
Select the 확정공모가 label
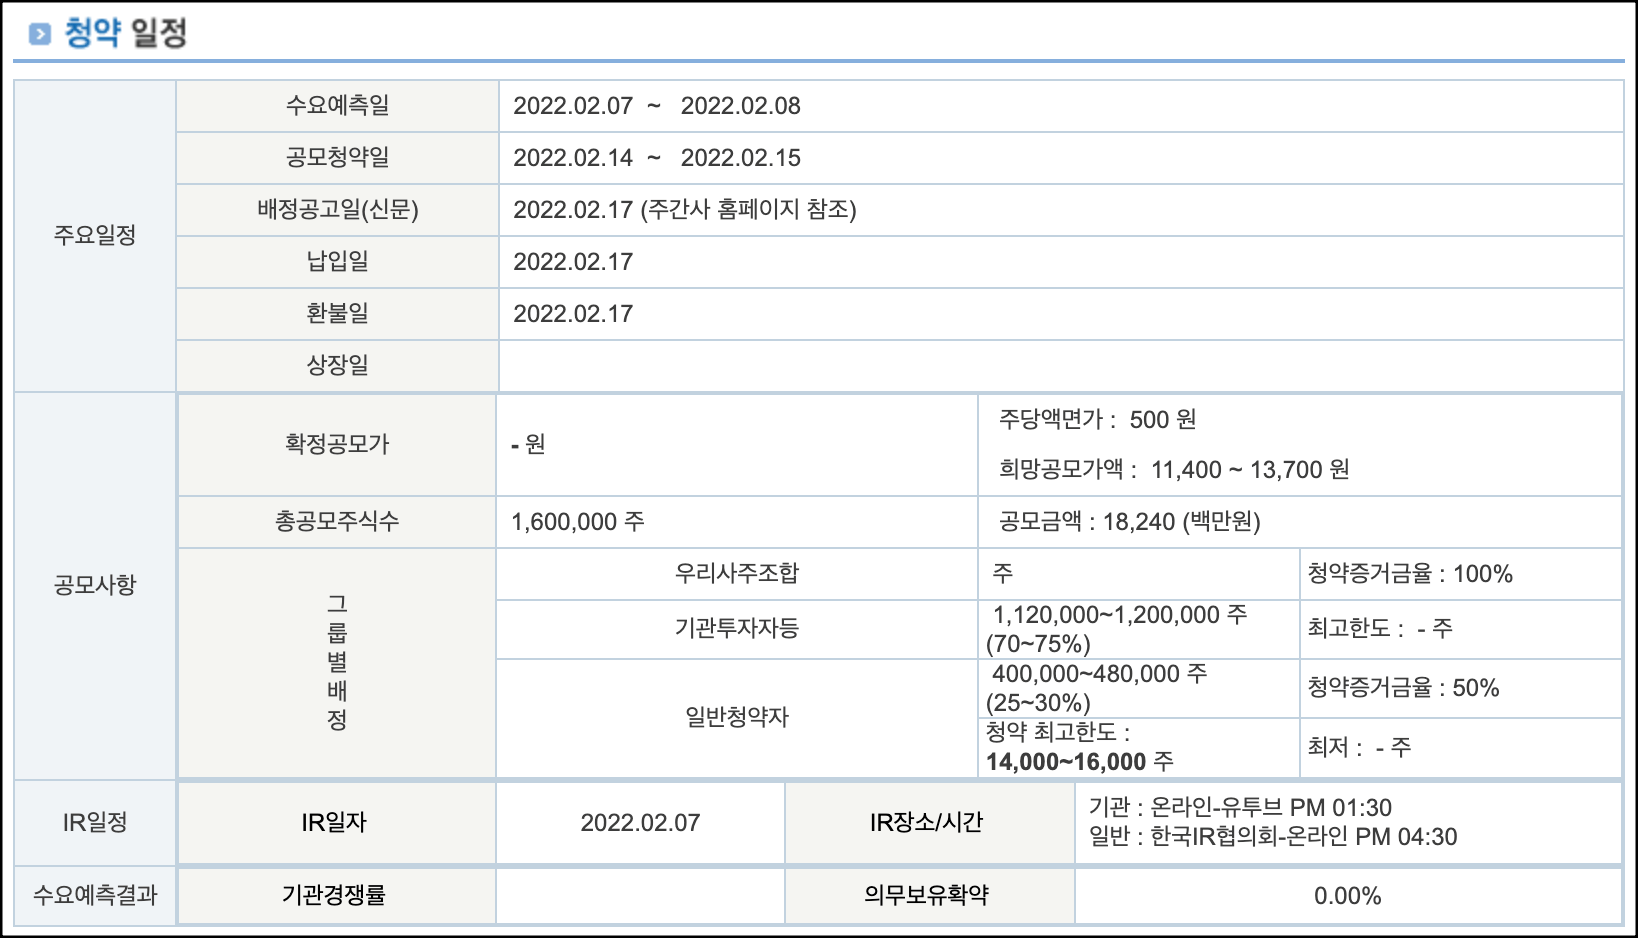337,443
